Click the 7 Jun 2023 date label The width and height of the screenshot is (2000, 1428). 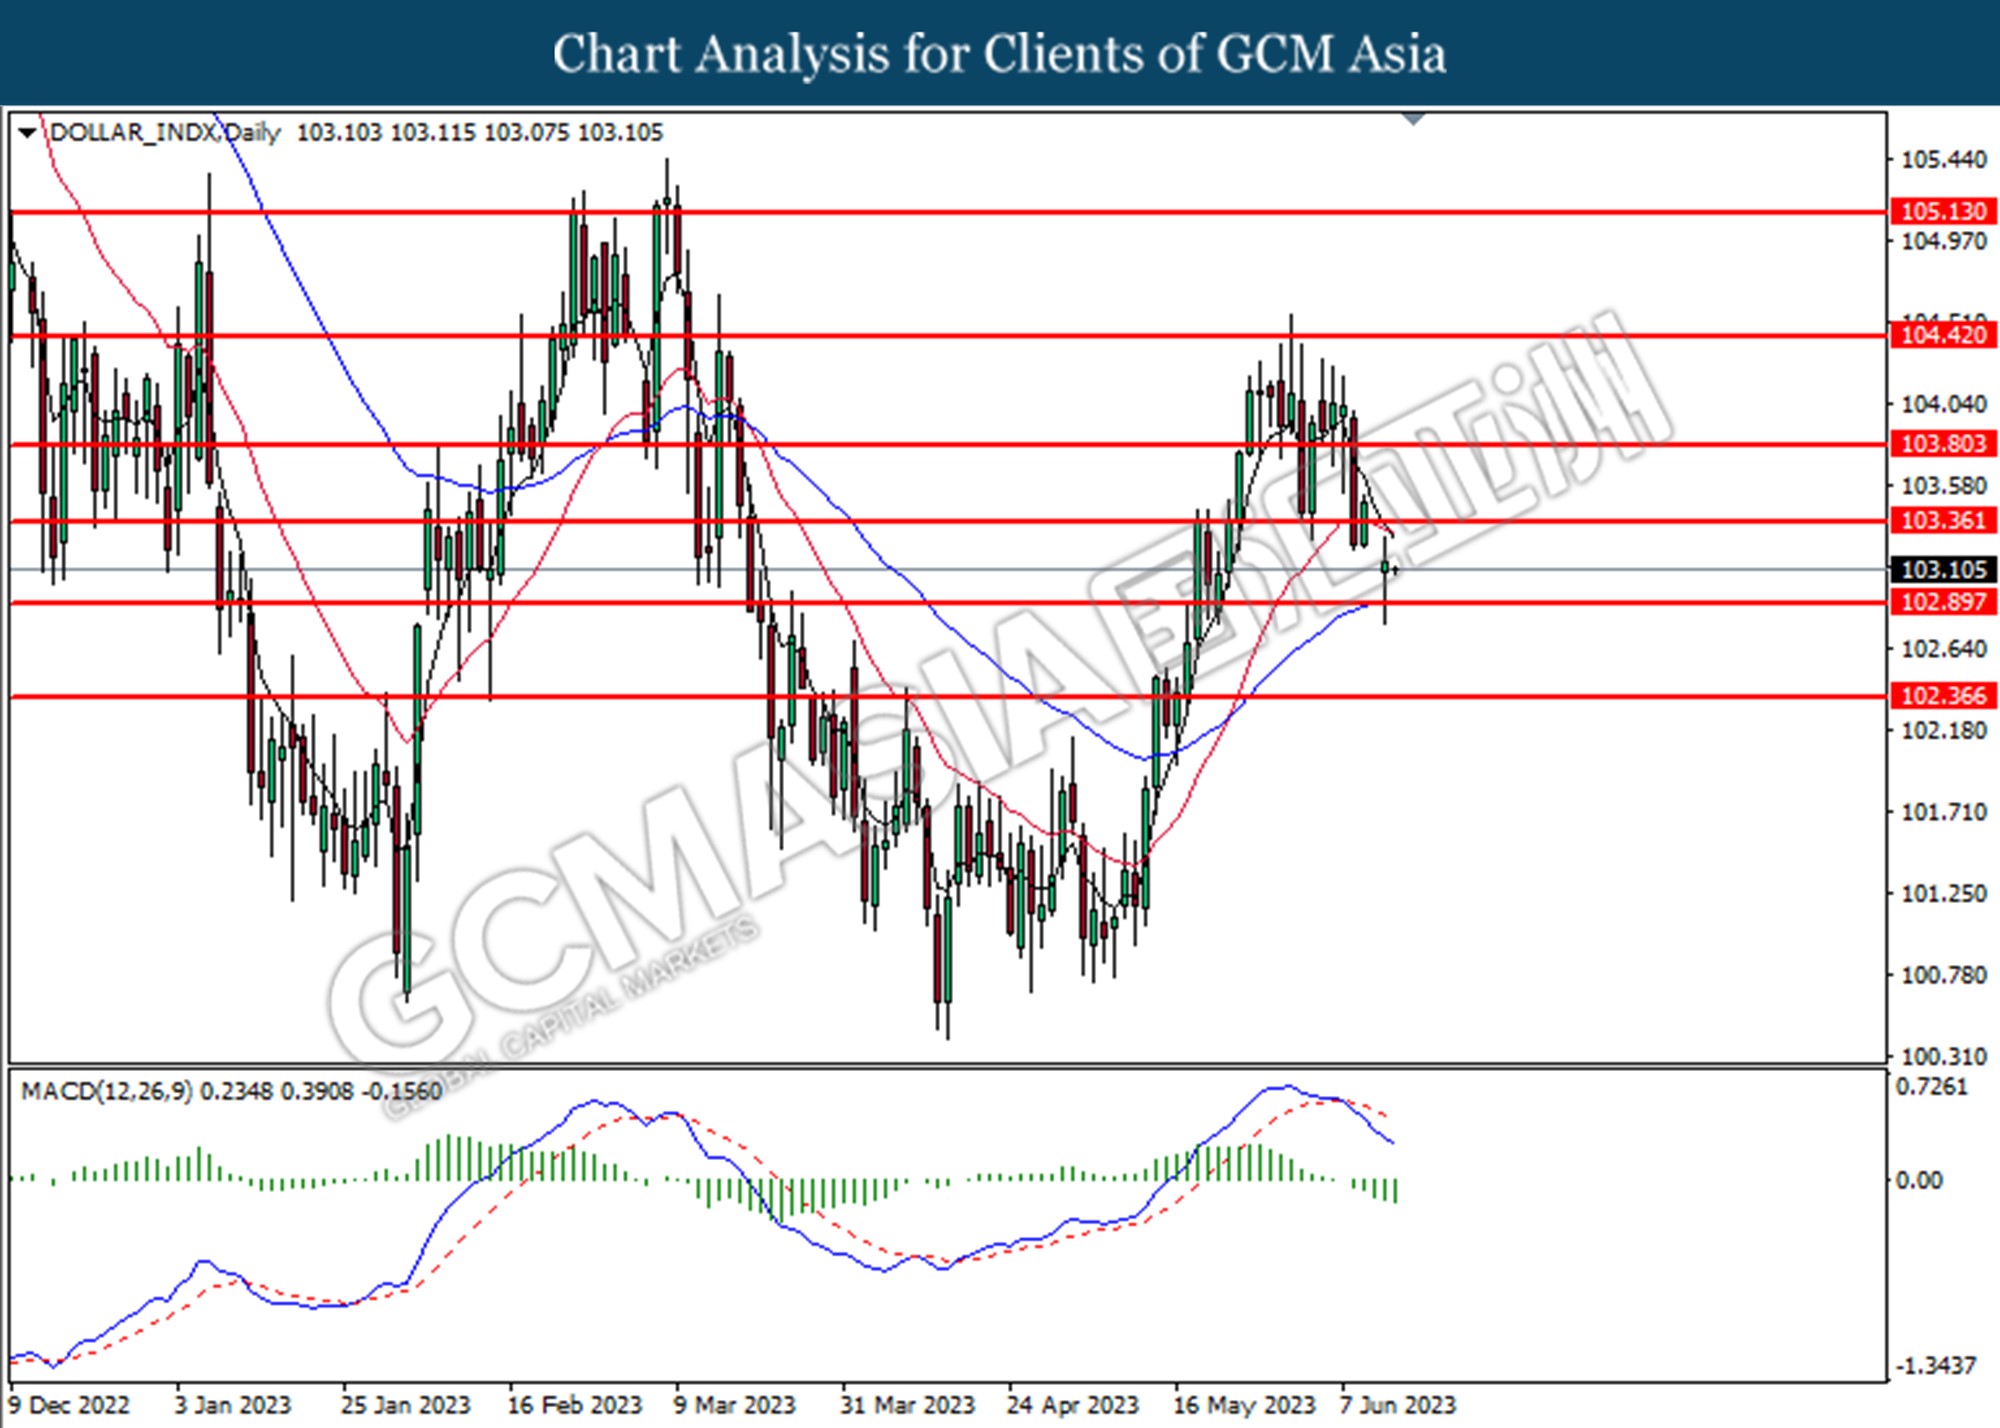[x=1398, y=1405]
